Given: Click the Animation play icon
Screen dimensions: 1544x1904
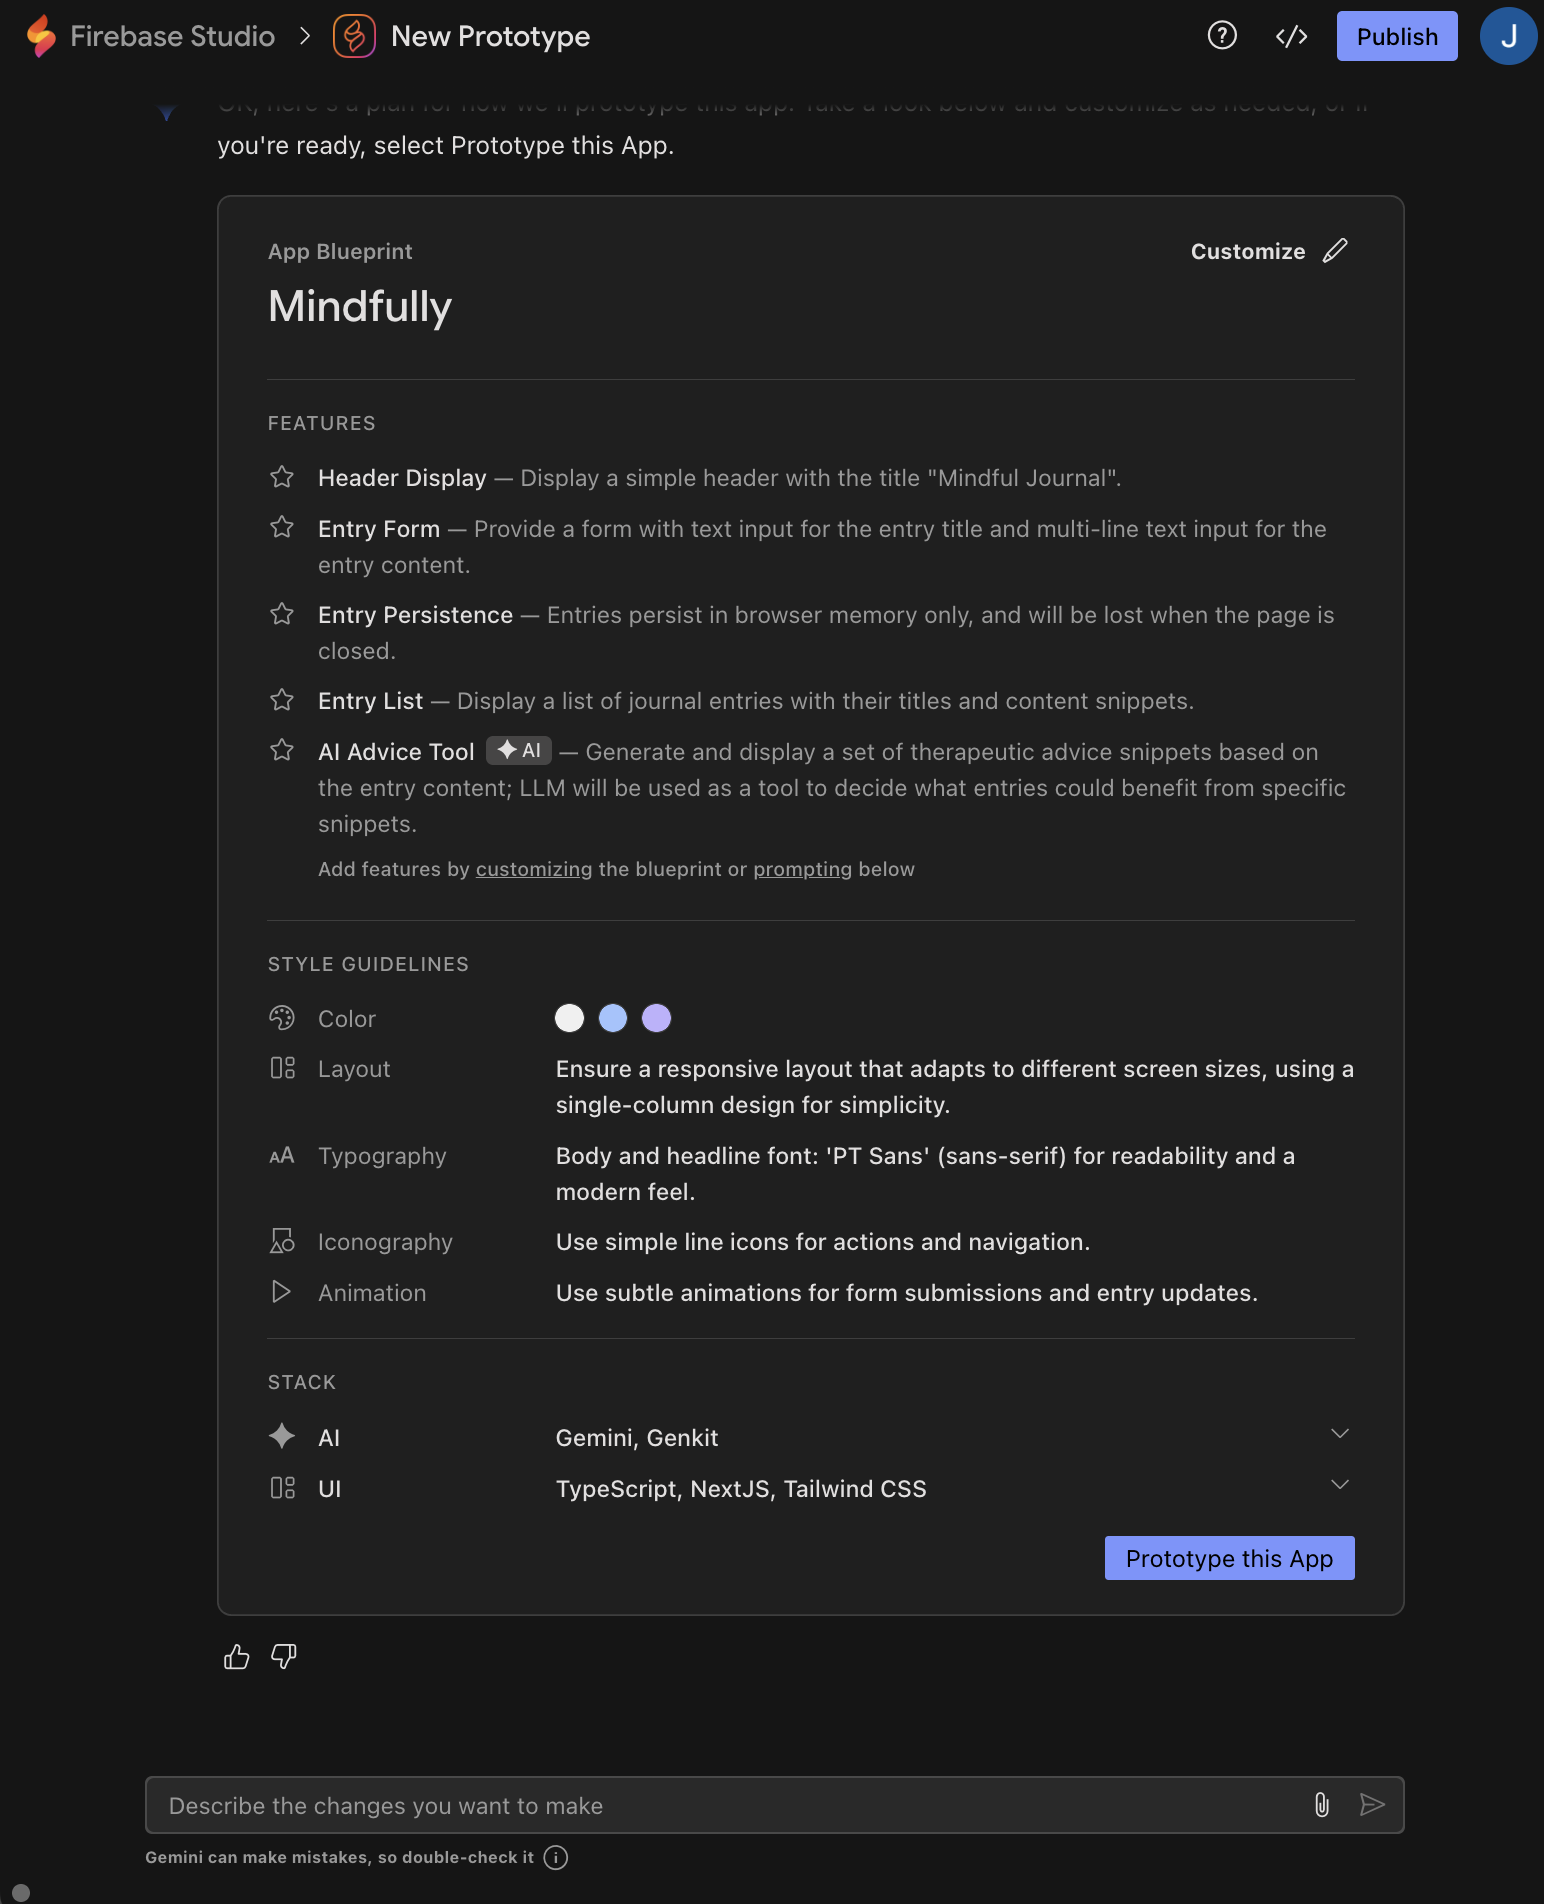Looking at the screenshot, I should tap(282, 1292).
